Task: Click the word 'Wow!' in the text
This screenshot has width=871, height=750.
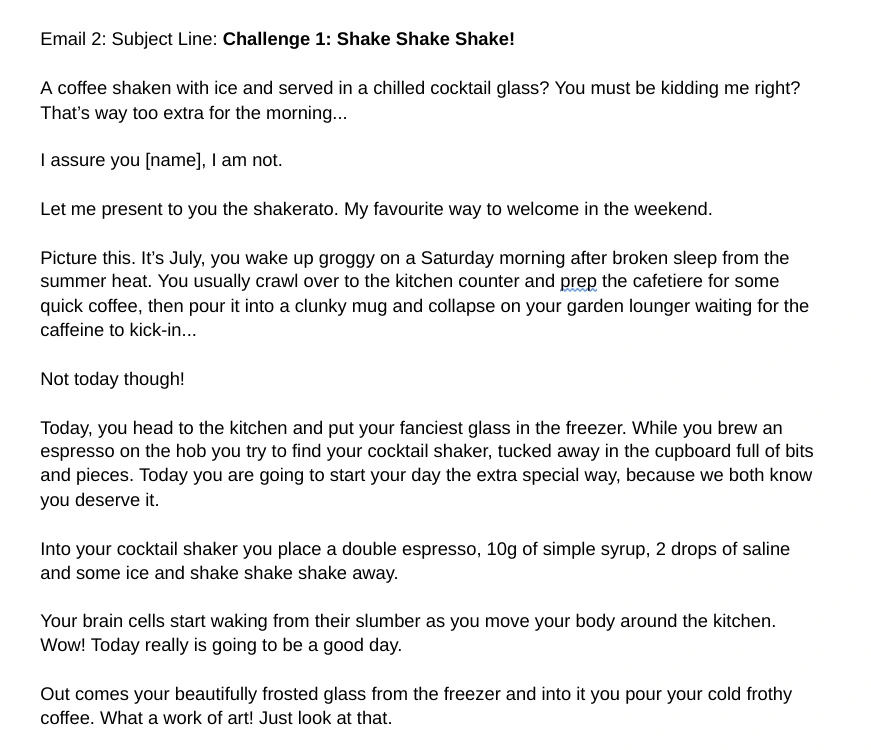Action: tap(63, 646)
